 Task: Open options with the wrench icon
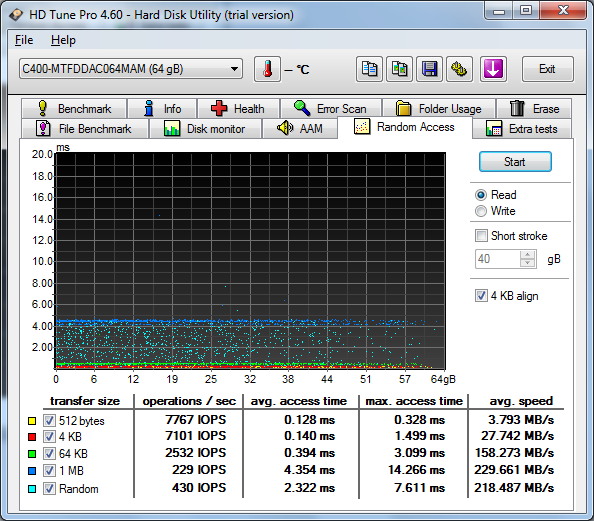coord(459,69)
